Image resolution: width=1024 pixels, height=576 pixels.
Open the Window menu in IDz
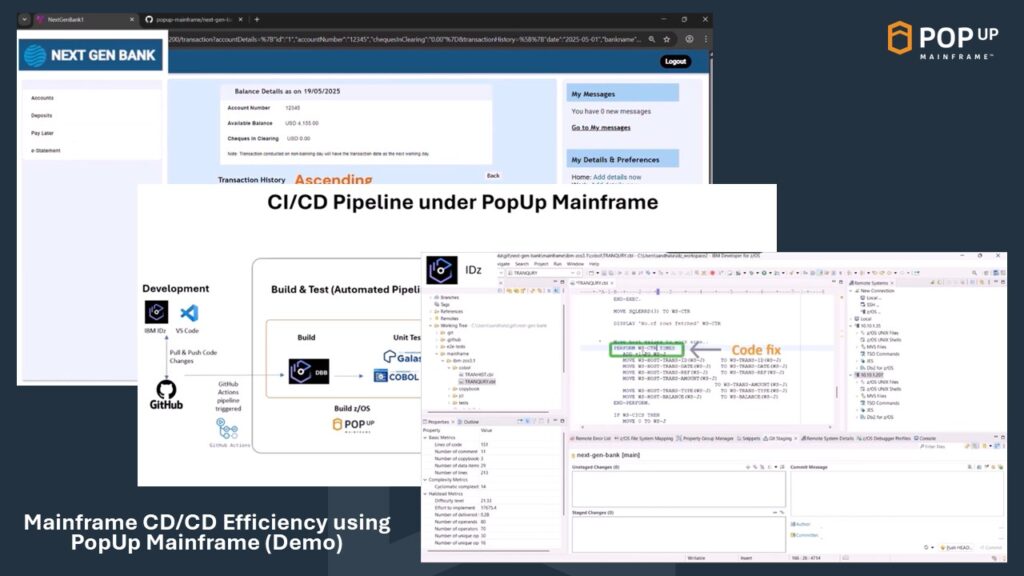pyautogui.click(x=576, y=264)
